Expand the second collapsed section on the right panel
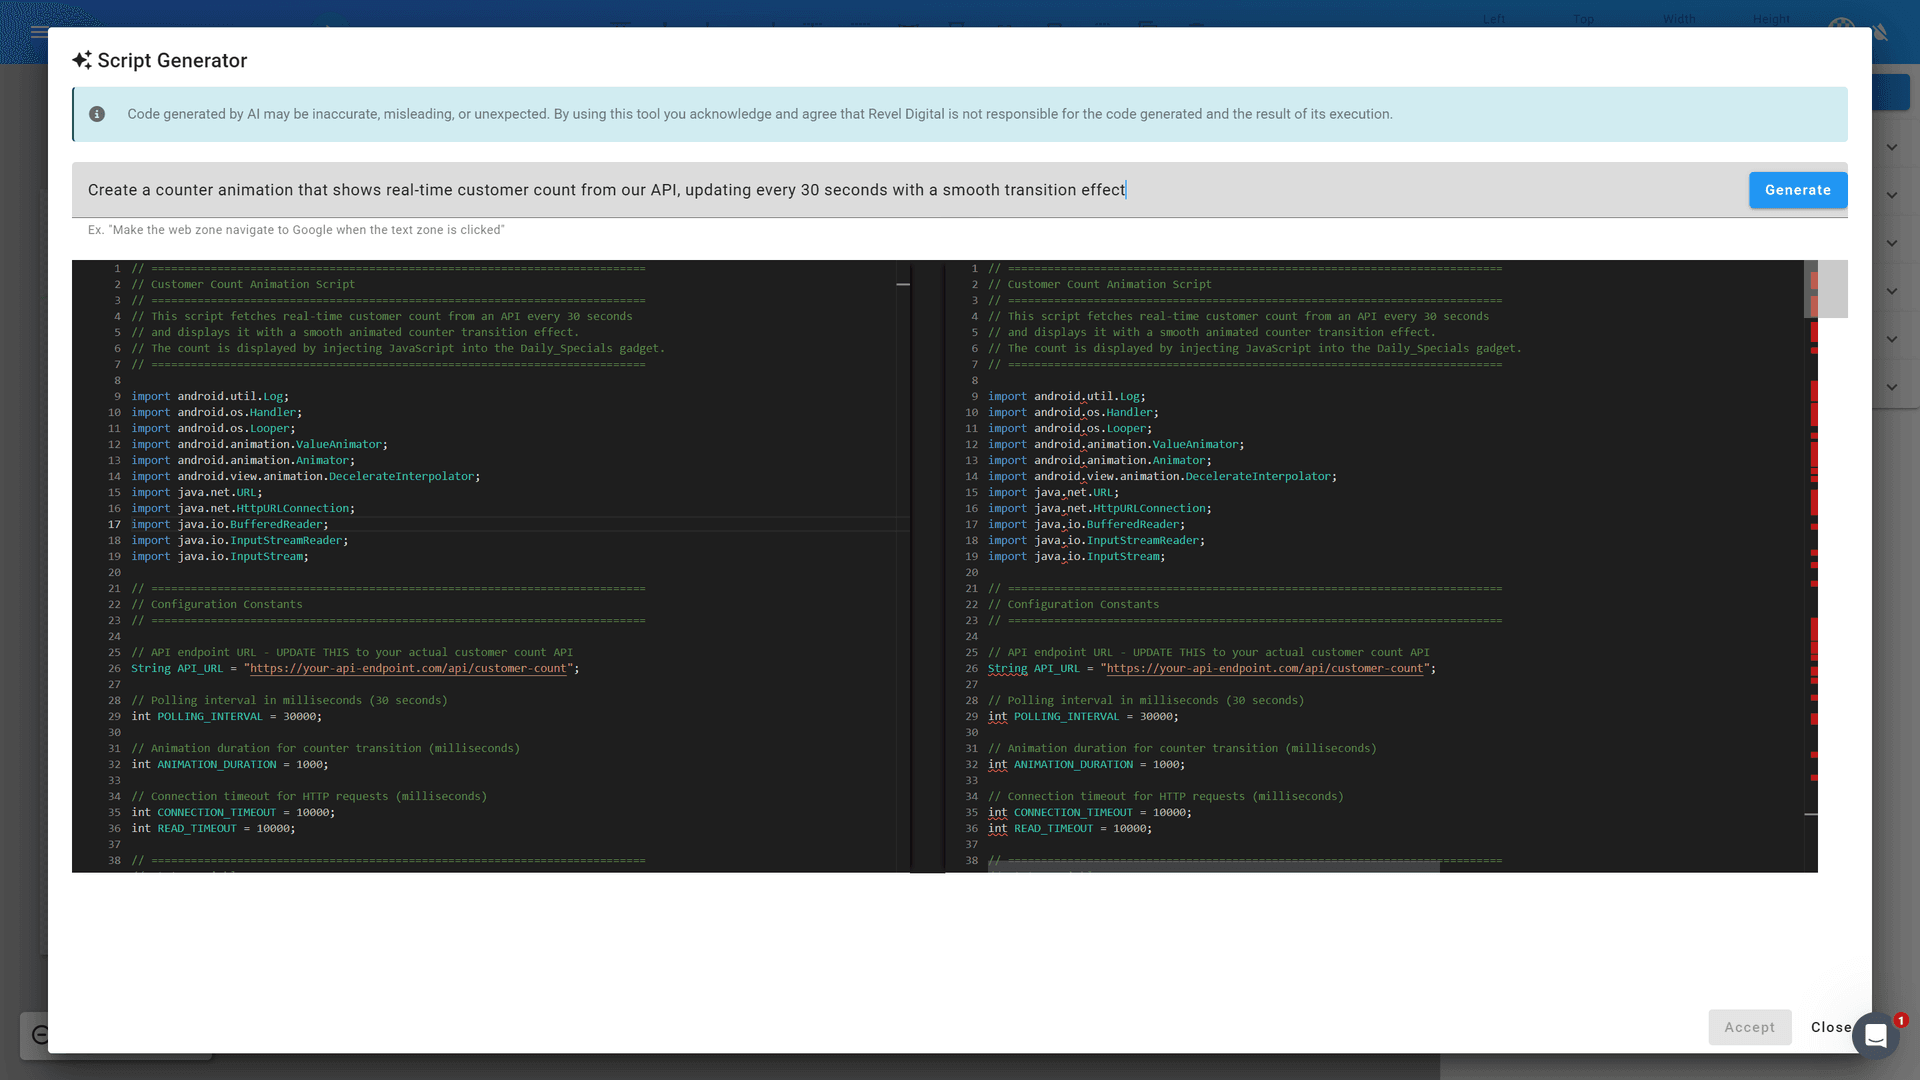The width and height of the screenshot is (1920, 1080). click(1892, 194)
